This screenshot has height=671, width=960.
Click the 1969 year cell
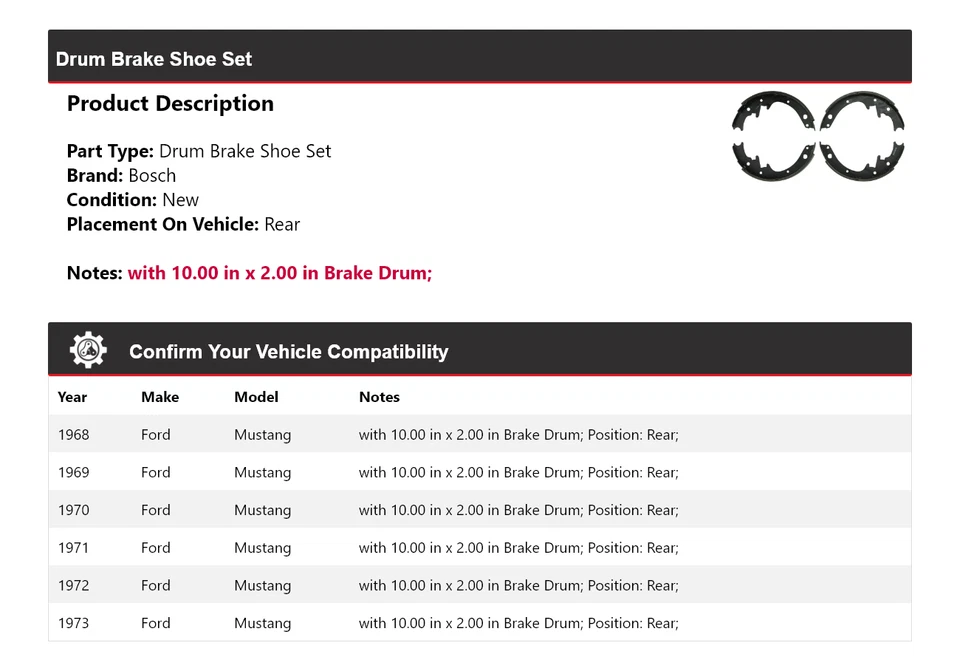pos(73,473)
